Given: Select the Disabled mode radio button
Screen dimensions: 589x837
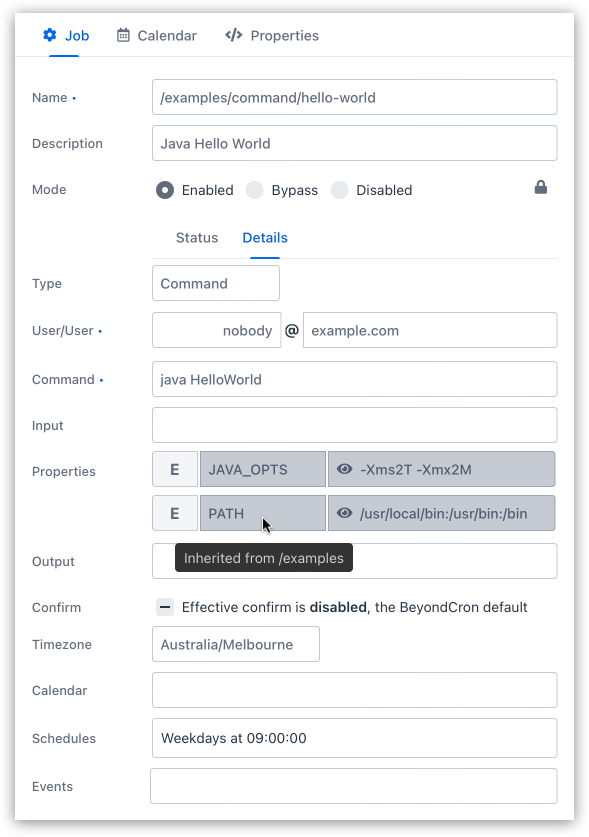Looking at the screenshot, I should [340, 190].
